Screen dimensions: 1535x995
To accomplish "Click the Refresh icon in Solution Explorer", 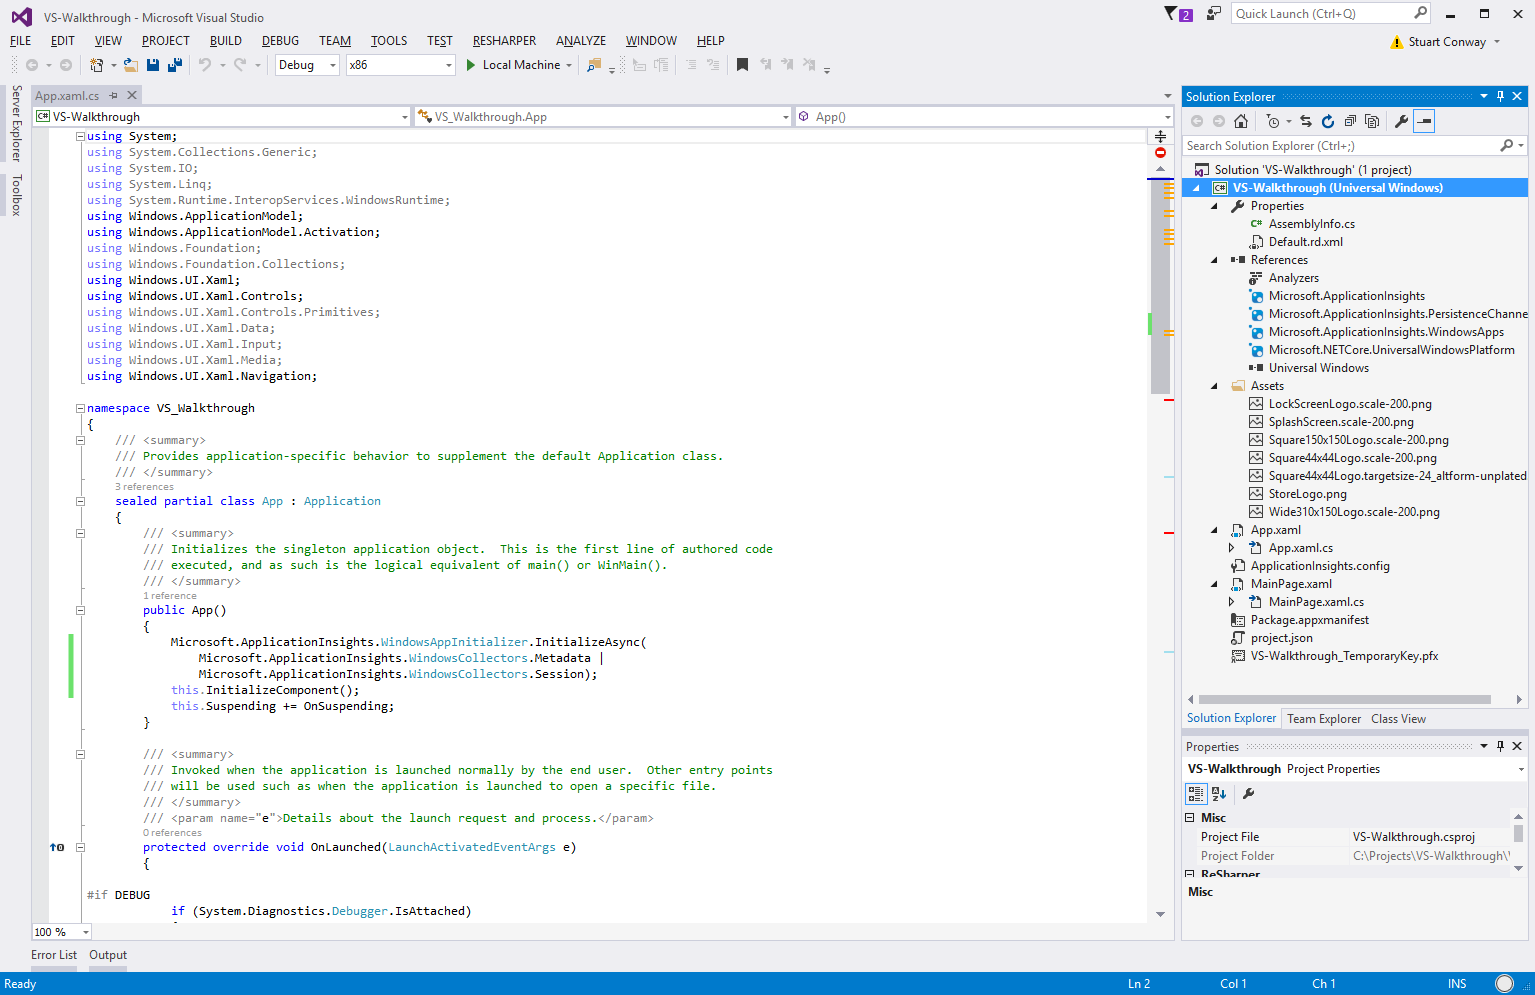I will [1328, 121].
